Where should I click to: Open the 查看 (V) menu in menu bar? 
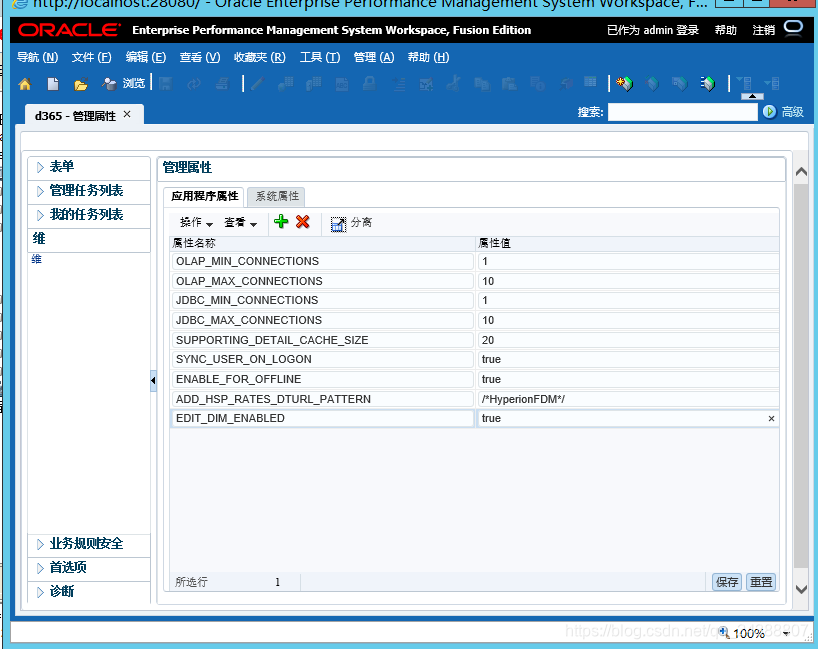pos(200,57)
